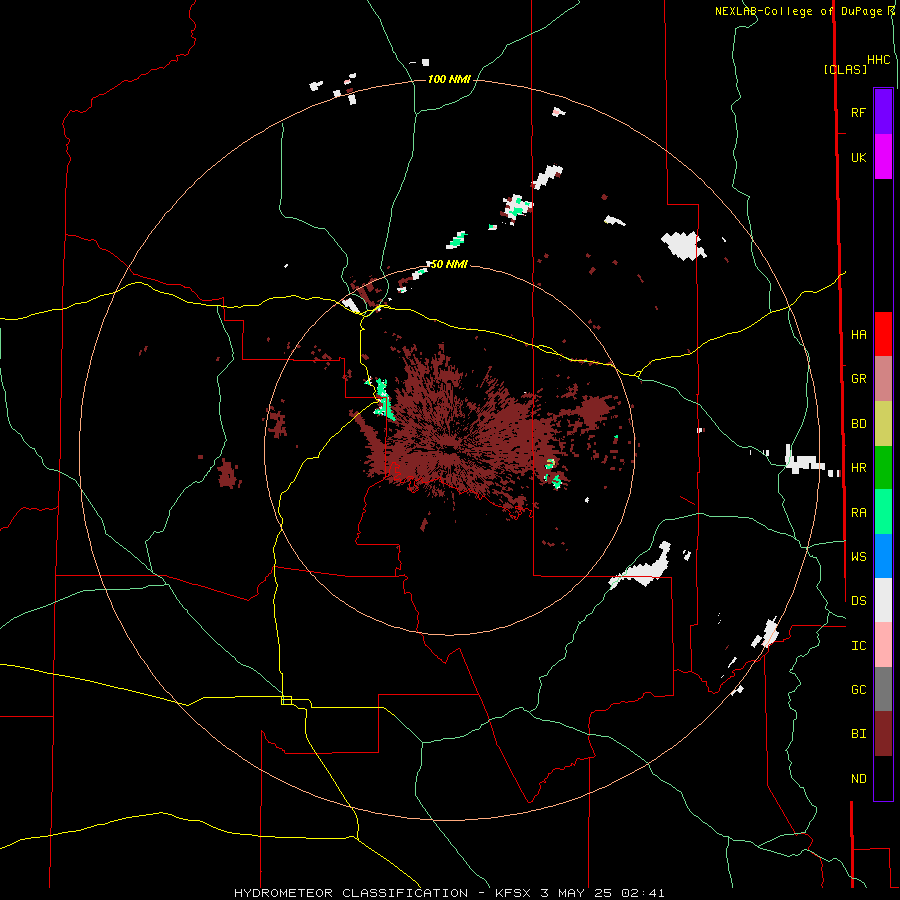This screenshot has height=900, width=900.
Task: Click the gray GC legend swatch
Action: click(x=883, y=689)
